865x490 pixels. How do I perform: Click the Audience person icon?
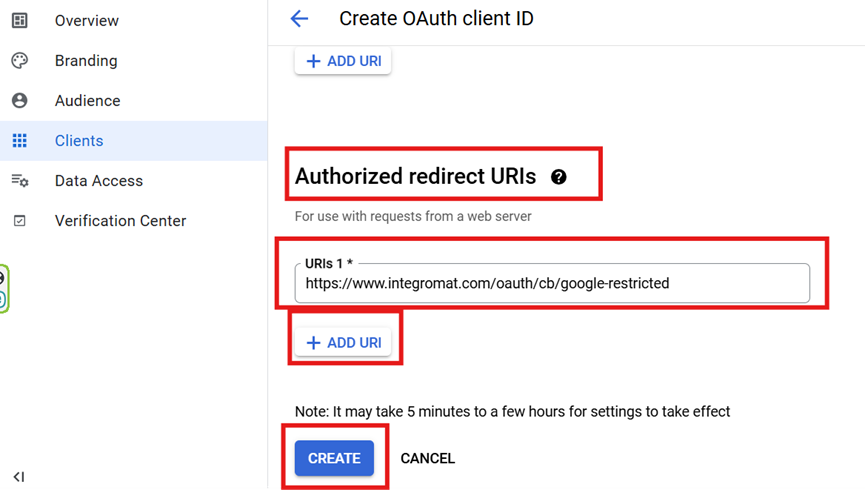[19, 101]
